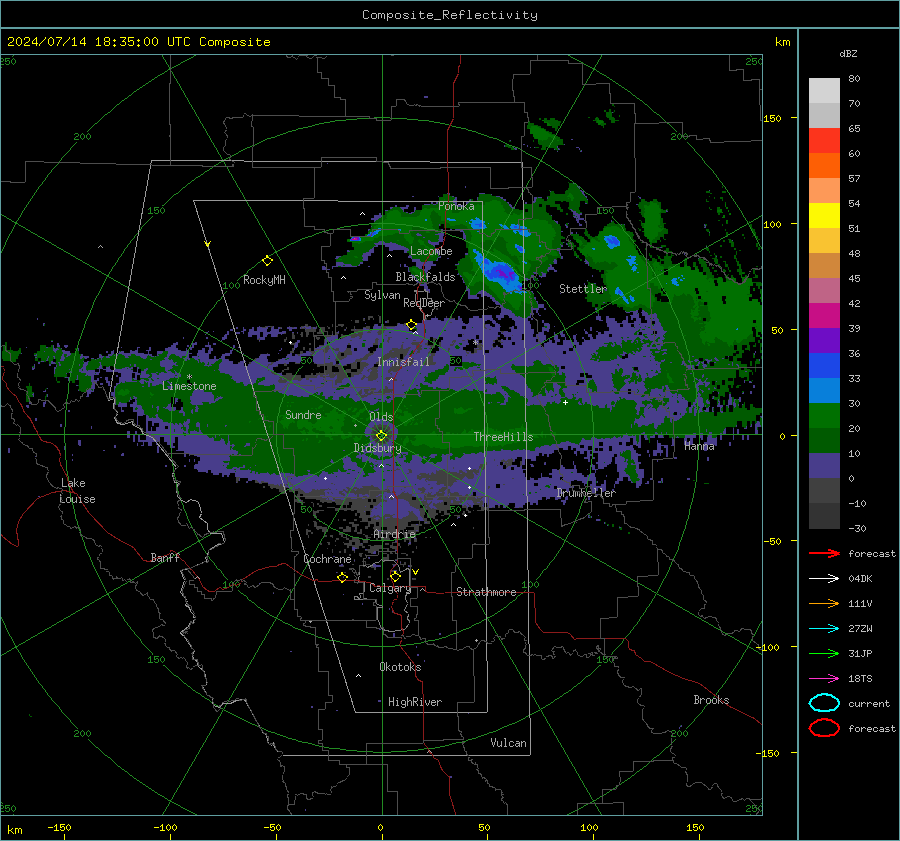Pick the green 31JP arrow icon
This screenshot has height=841, width=900.
[x=824, y=653]
